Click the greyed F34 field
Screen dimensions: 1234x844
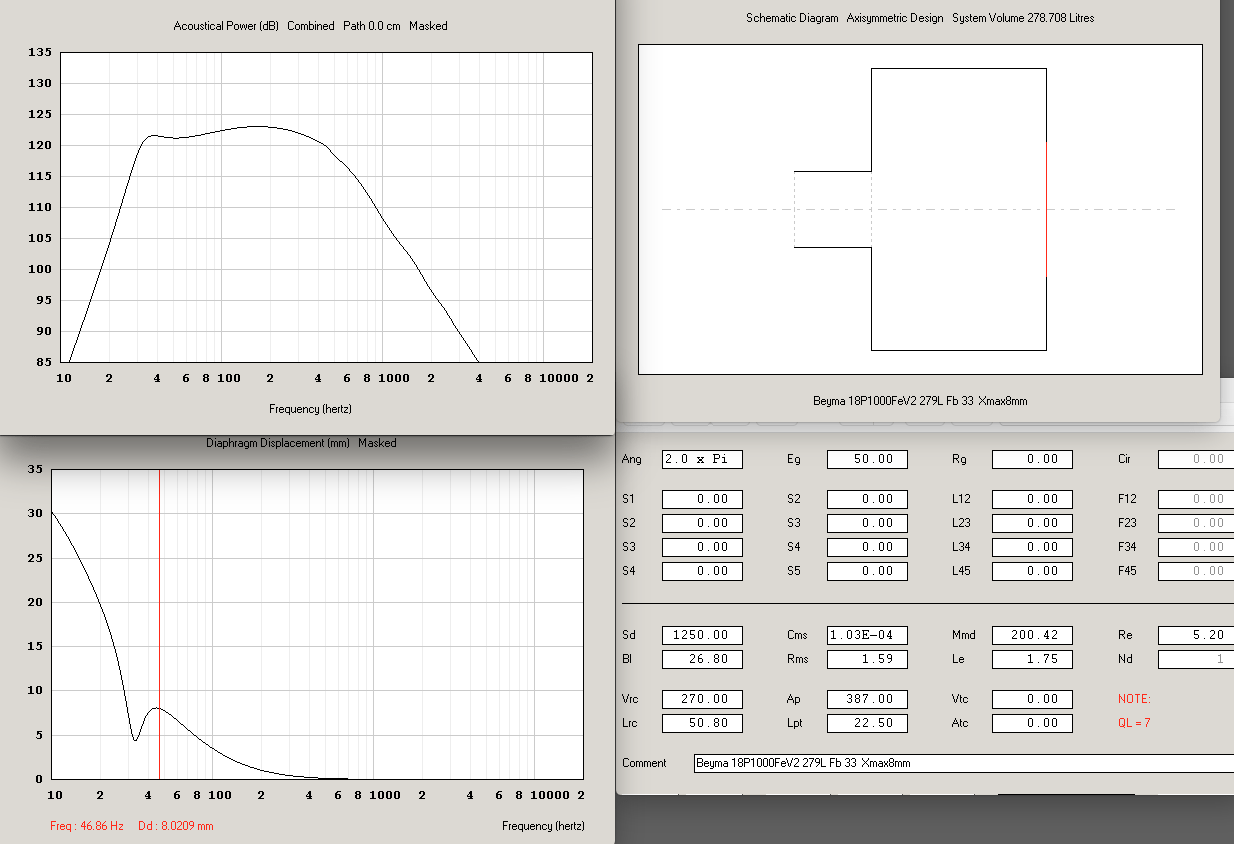(1196, 547)
